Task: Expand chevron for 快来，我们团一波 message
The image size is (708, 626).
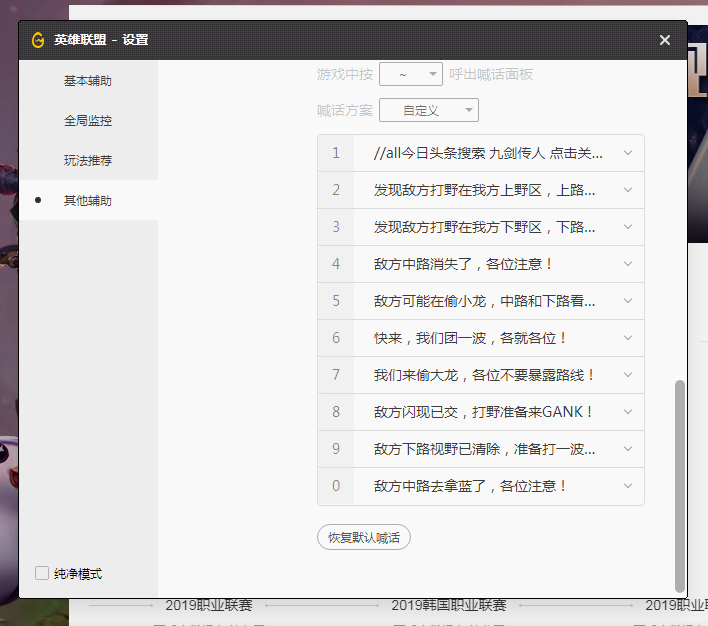Action: tap(628, 338)
